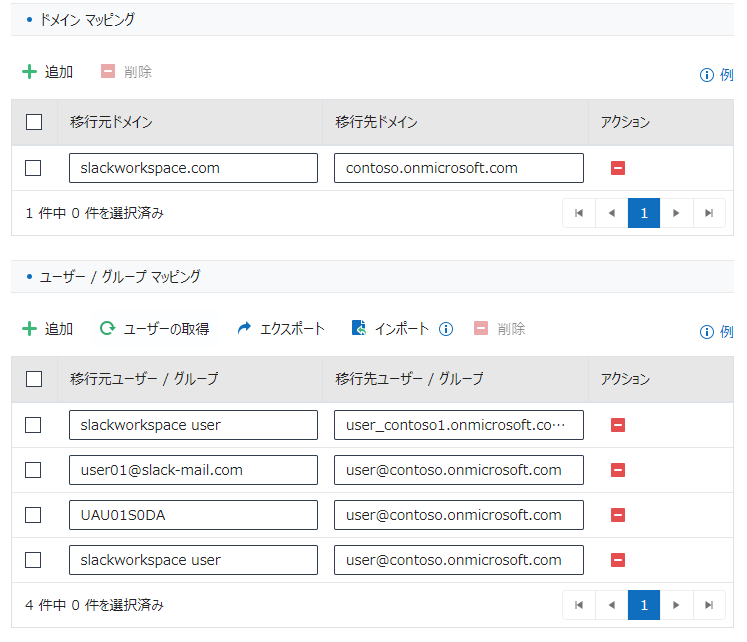Check the UAU01S0DA row checkbox

[33, 515]
